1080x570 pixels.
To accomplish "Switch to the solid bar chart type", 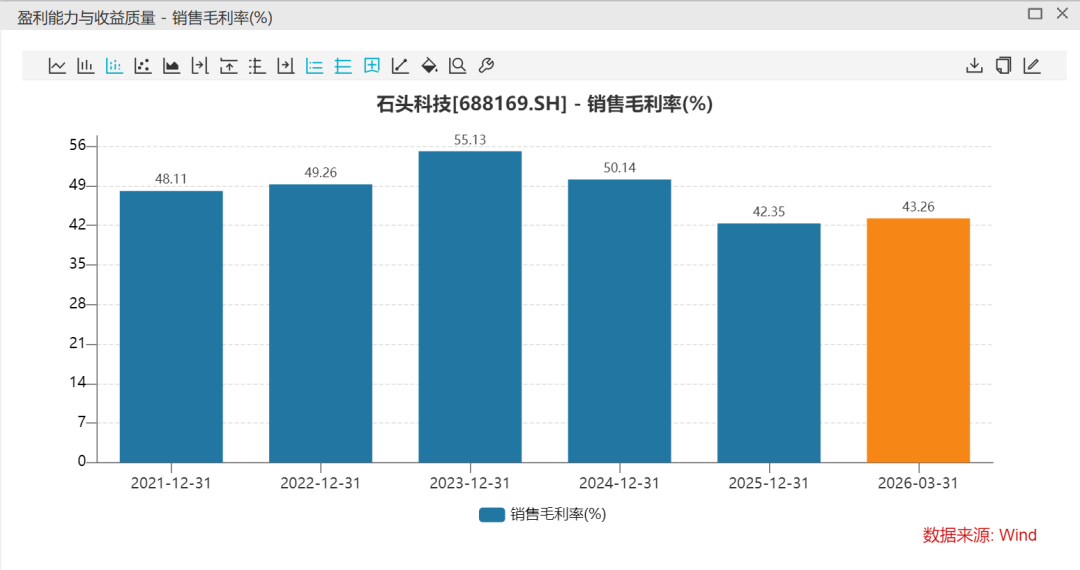I will coord(85,66).
